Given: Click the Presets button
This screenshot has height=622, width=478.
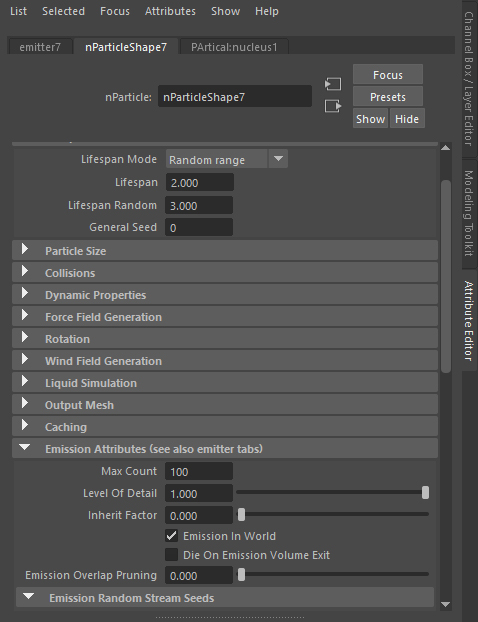Looking at the screenshot, I should (x=388, y=97).
